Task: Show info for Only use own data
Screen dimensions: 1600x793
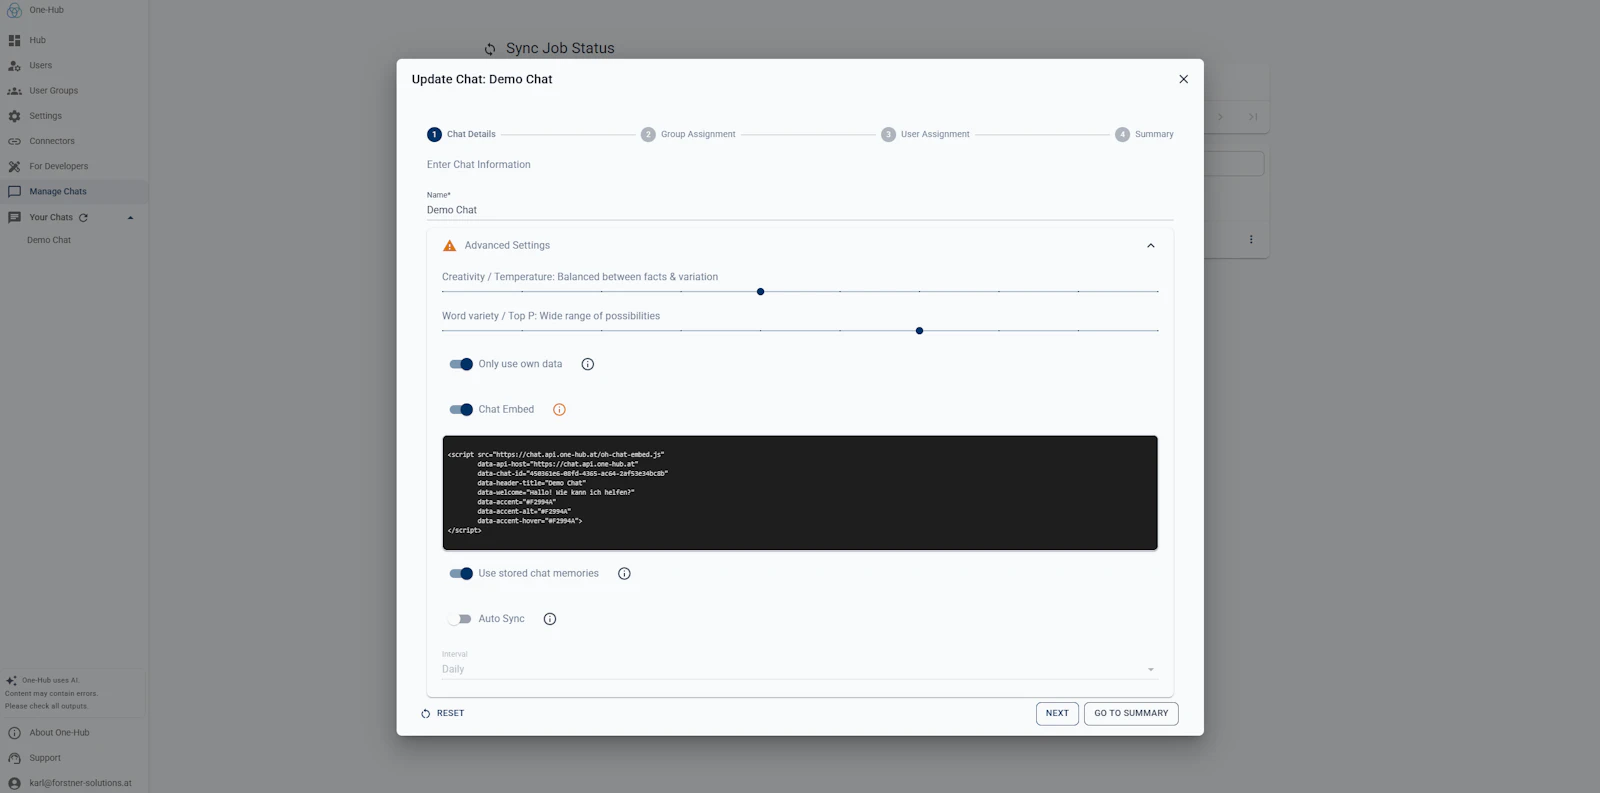Action: pos(588,364)
